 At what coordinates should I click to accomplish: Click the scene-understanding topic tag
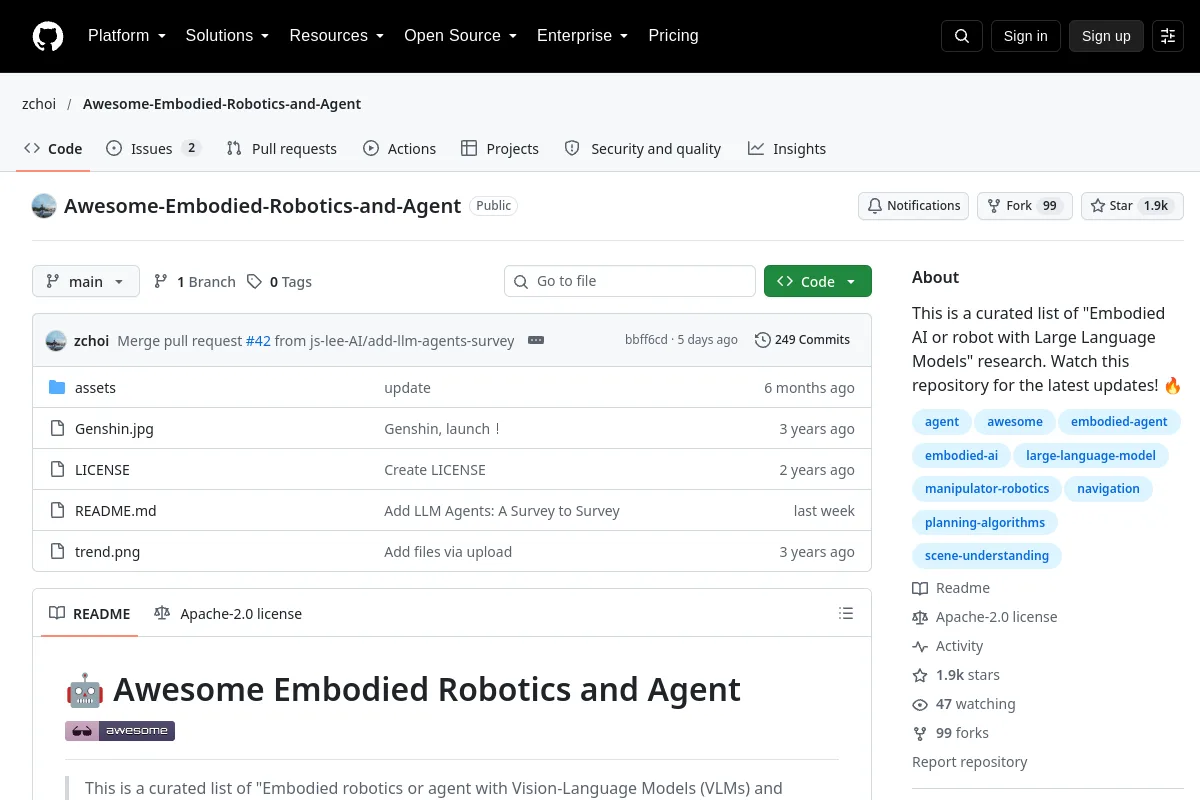point(987,556)
